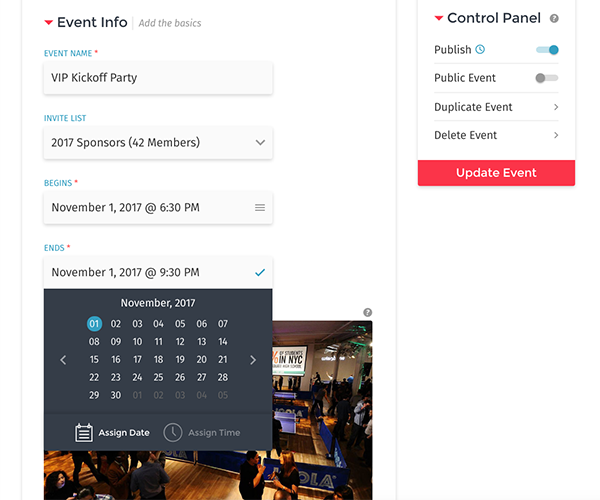The image size is (600, 500).
Task: Confirm Ends date with the blue checkmark
Action: click(260, 272)
